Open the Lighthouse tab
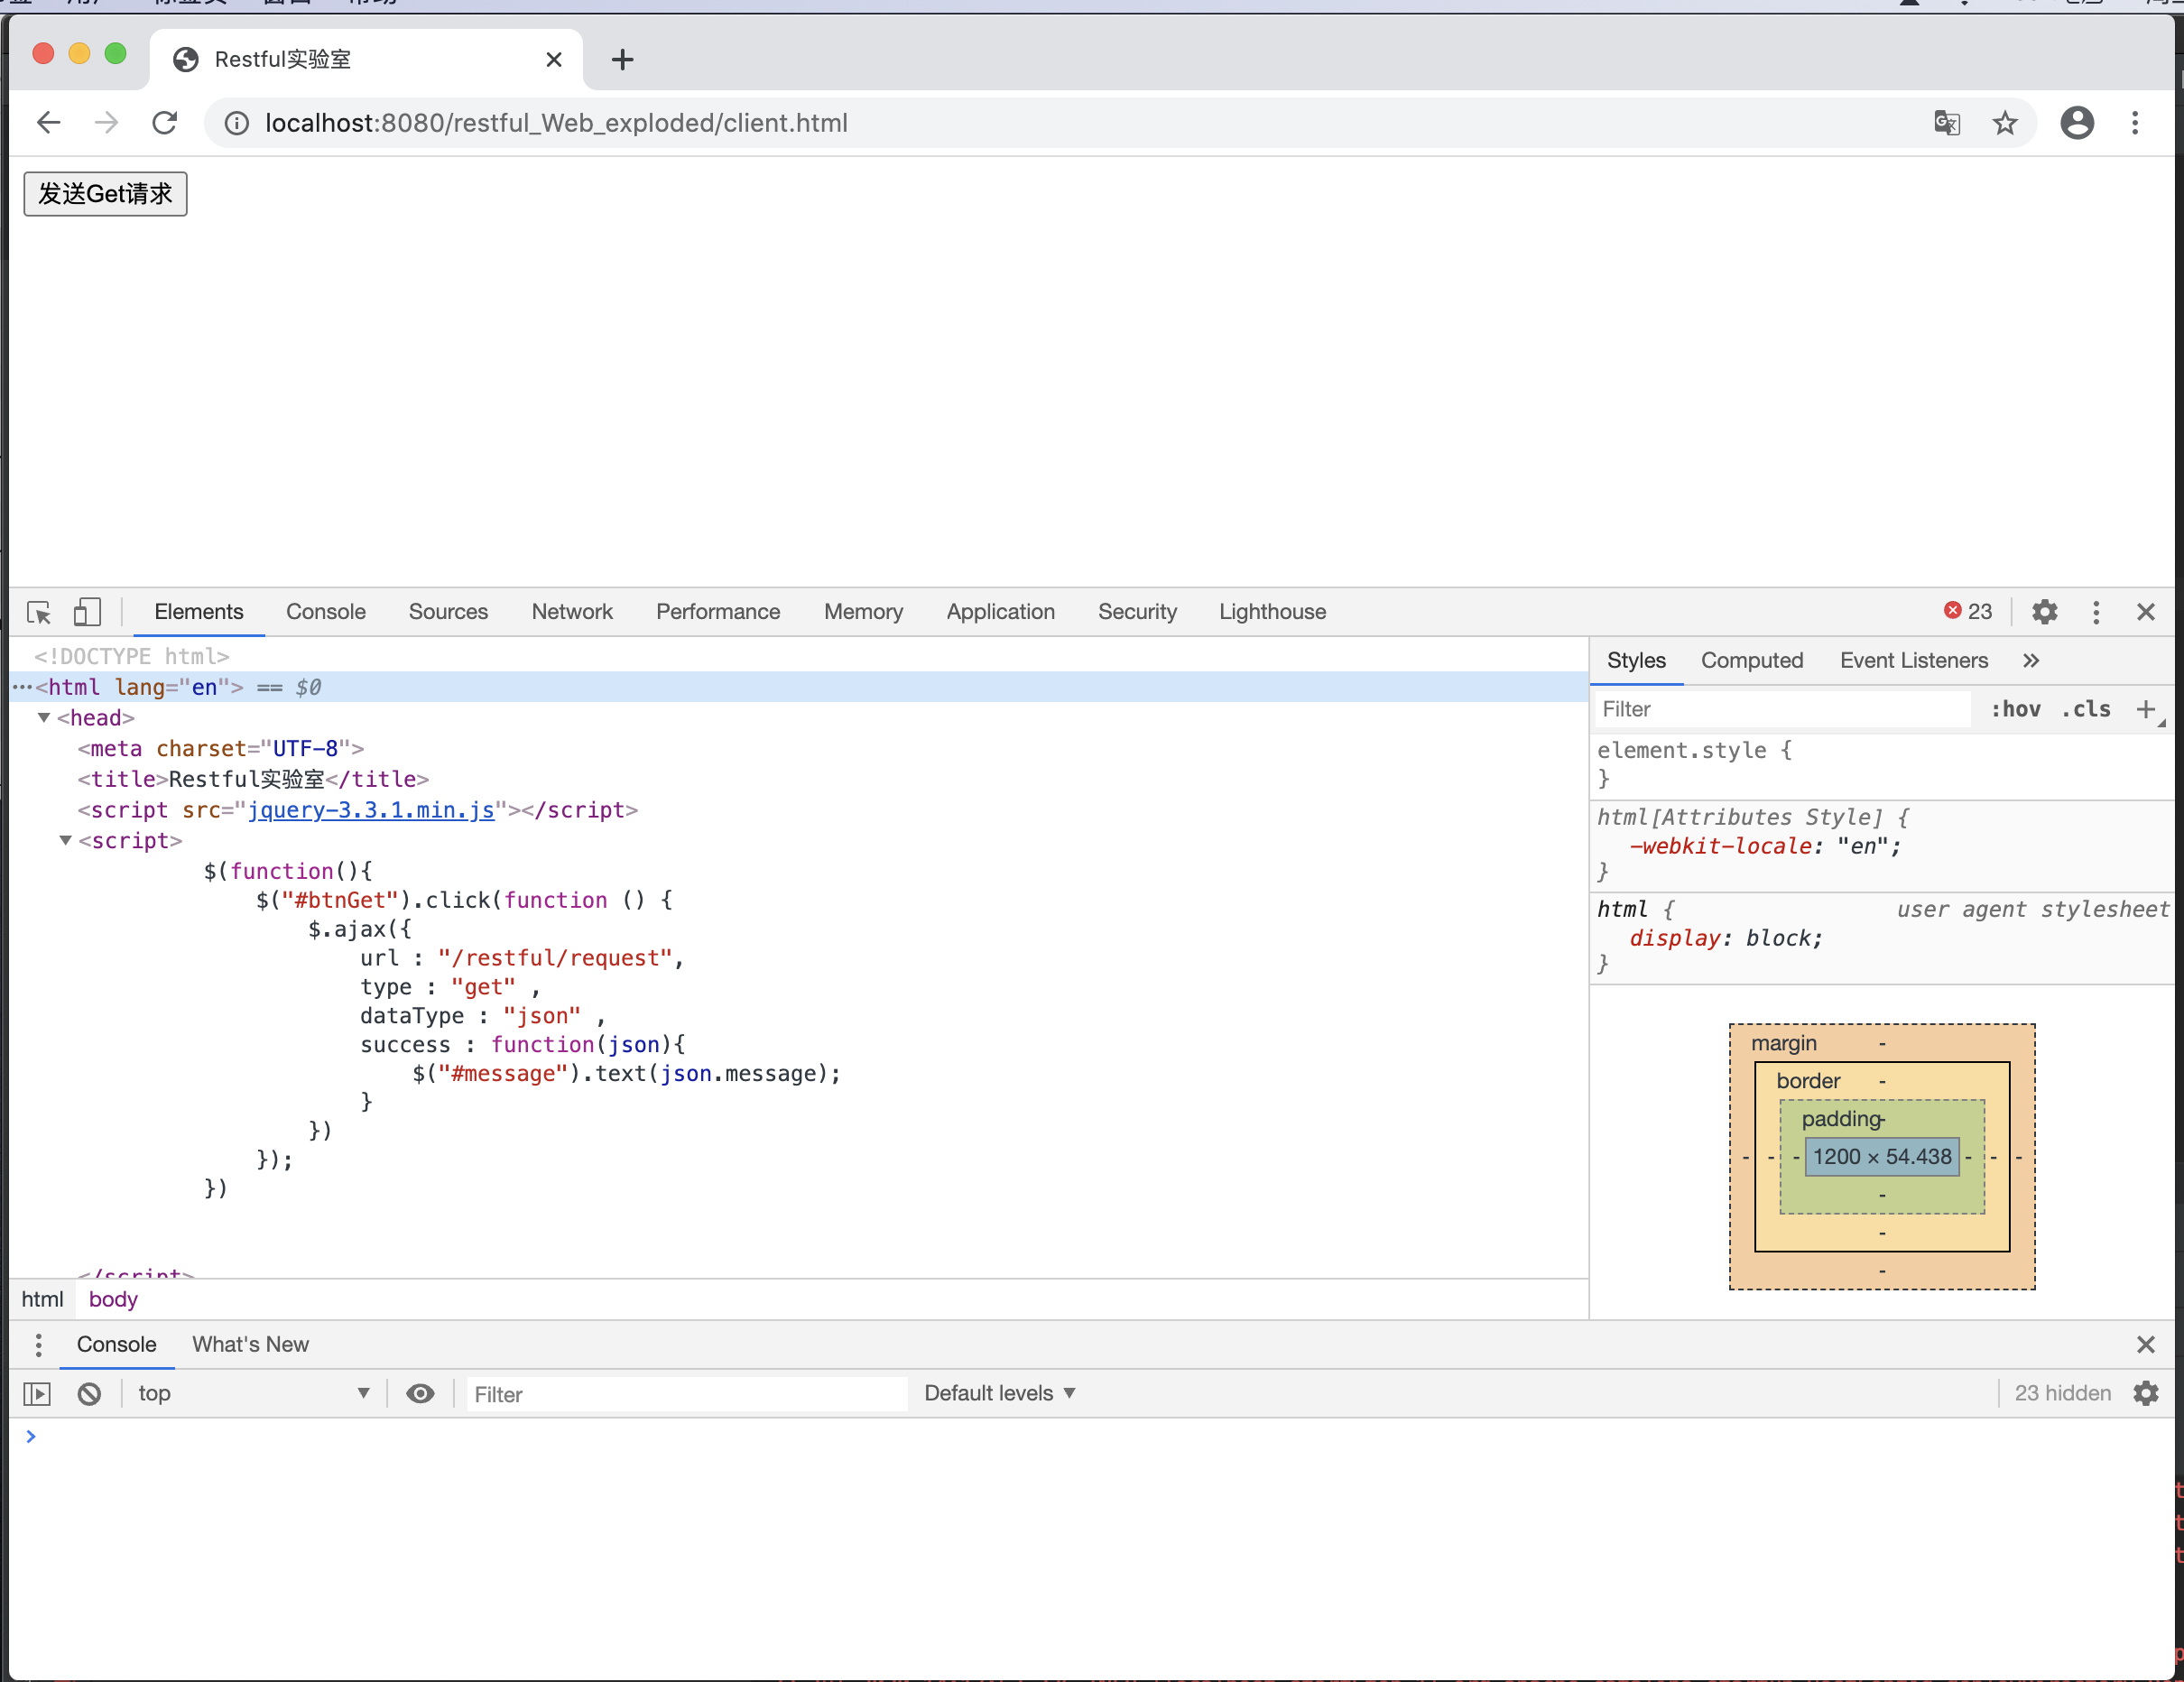 1272,612
